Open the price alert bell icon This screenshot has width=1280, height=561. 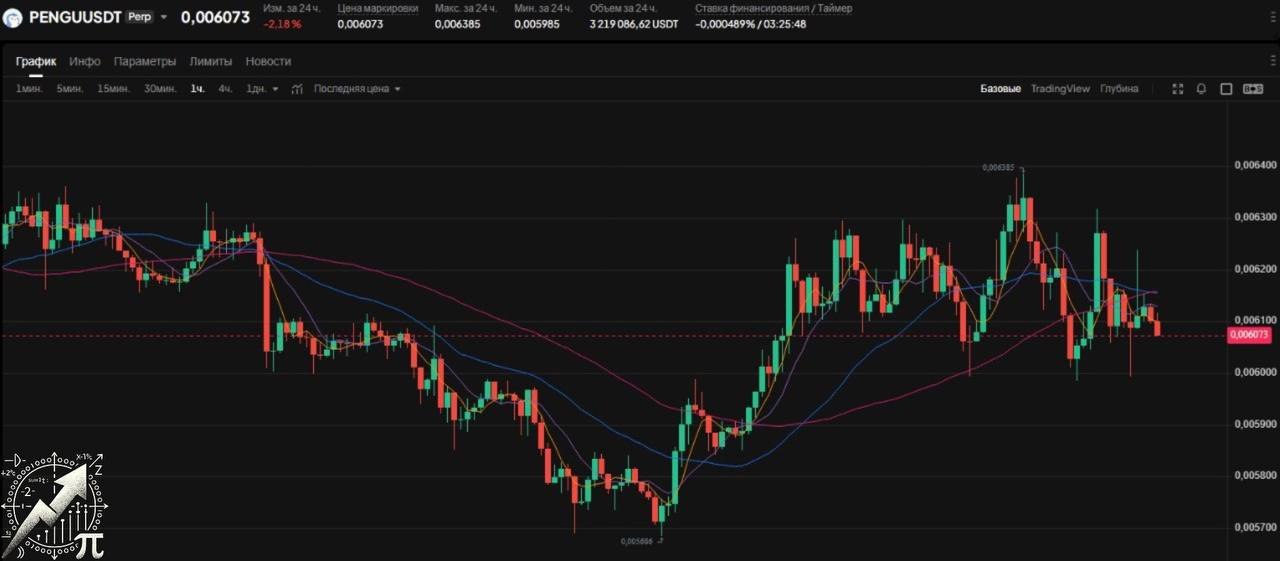click(x=1201, y=89)
